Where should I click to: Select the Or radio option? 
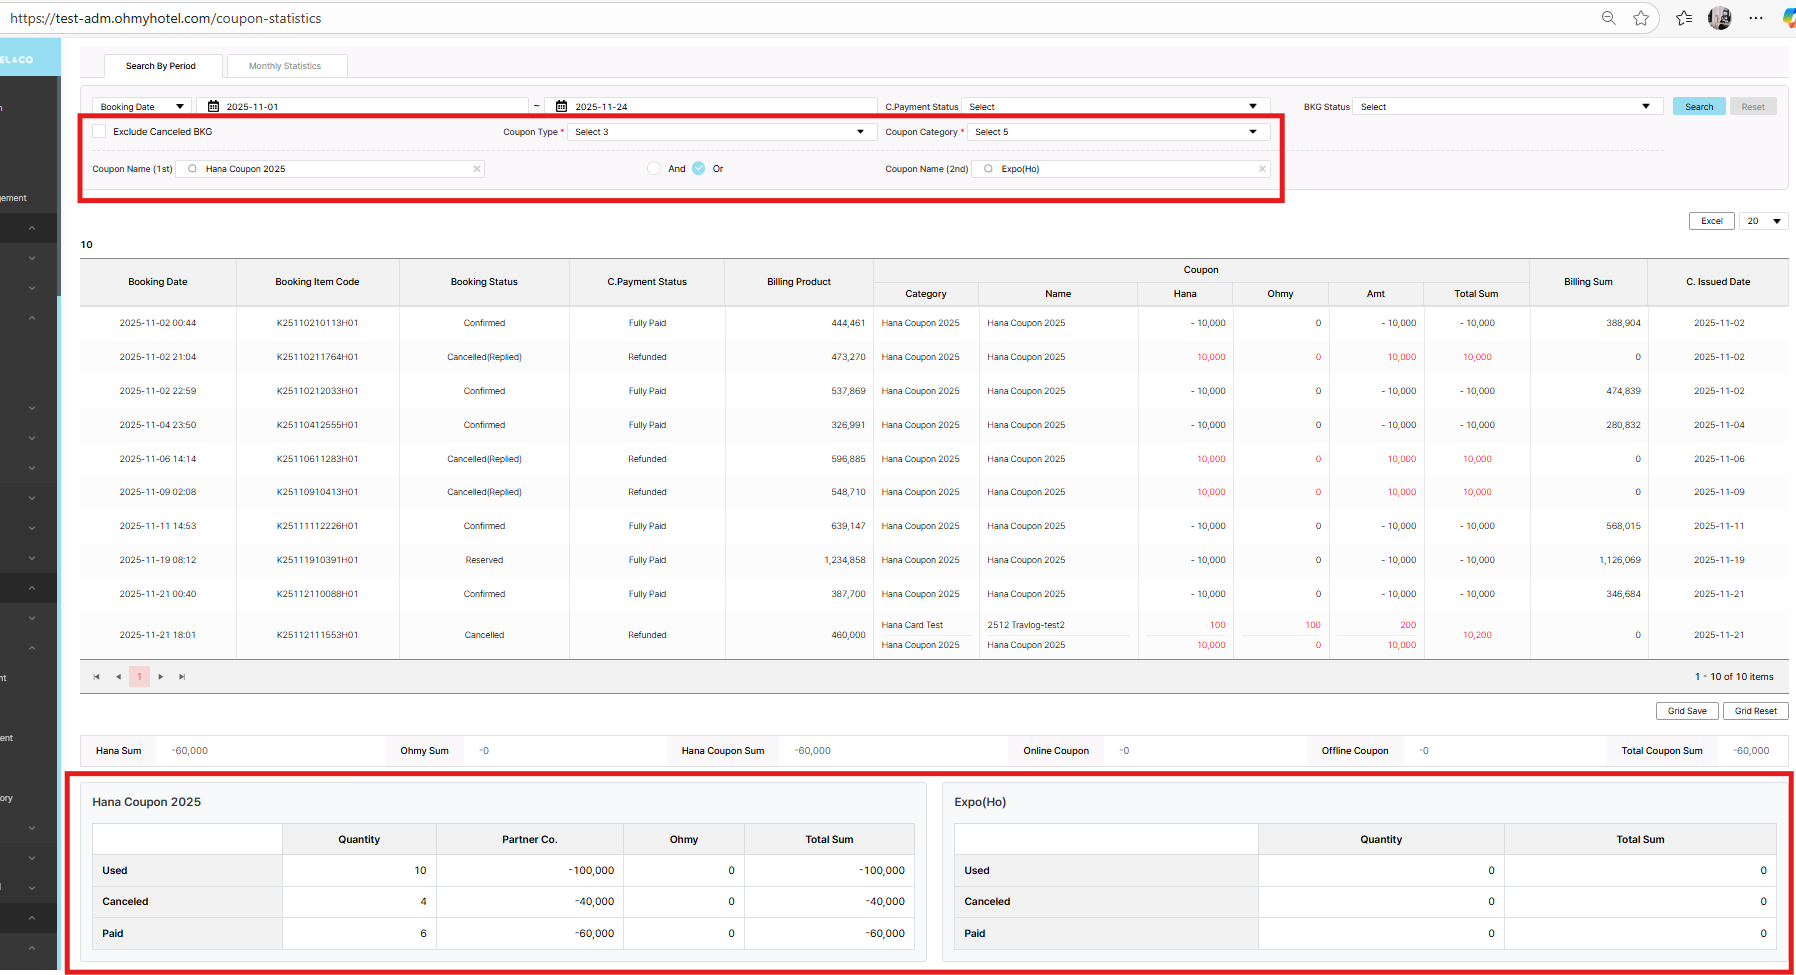tap(699, 168)
